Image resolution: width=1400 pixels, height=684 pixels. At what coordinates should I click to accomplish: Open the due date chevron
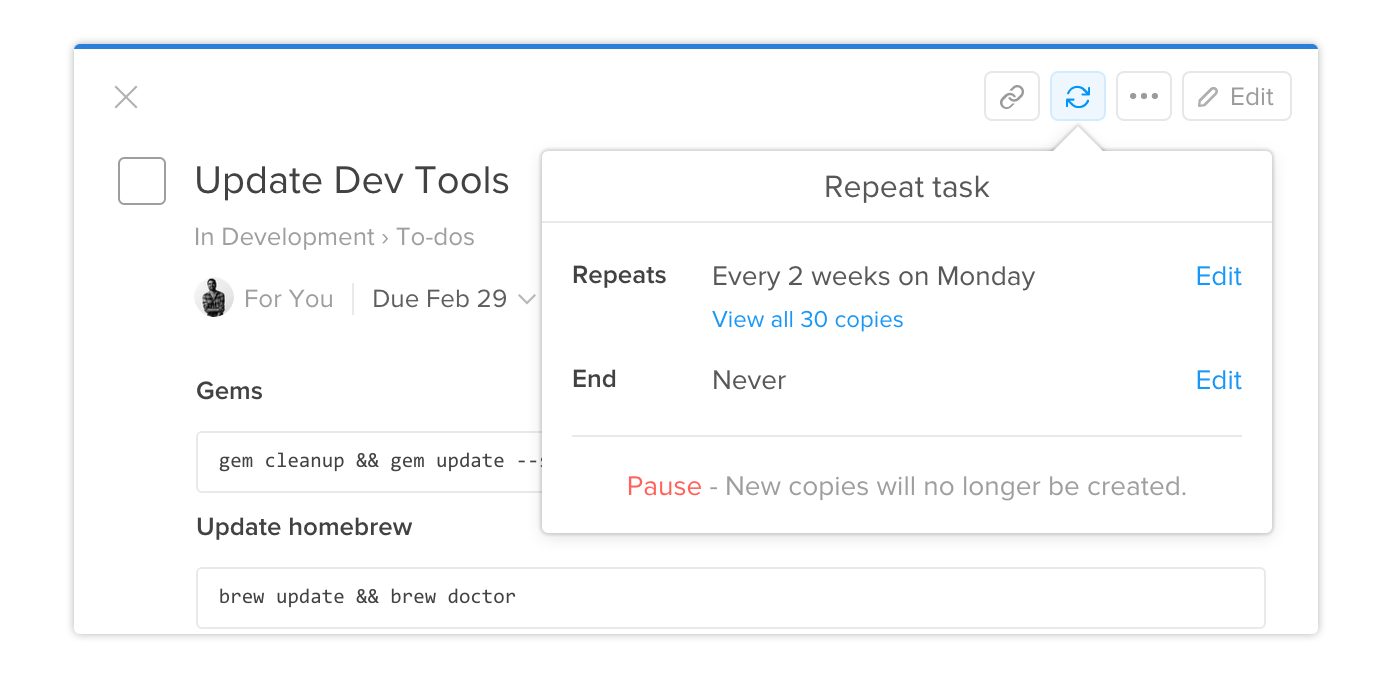point(528,297)
